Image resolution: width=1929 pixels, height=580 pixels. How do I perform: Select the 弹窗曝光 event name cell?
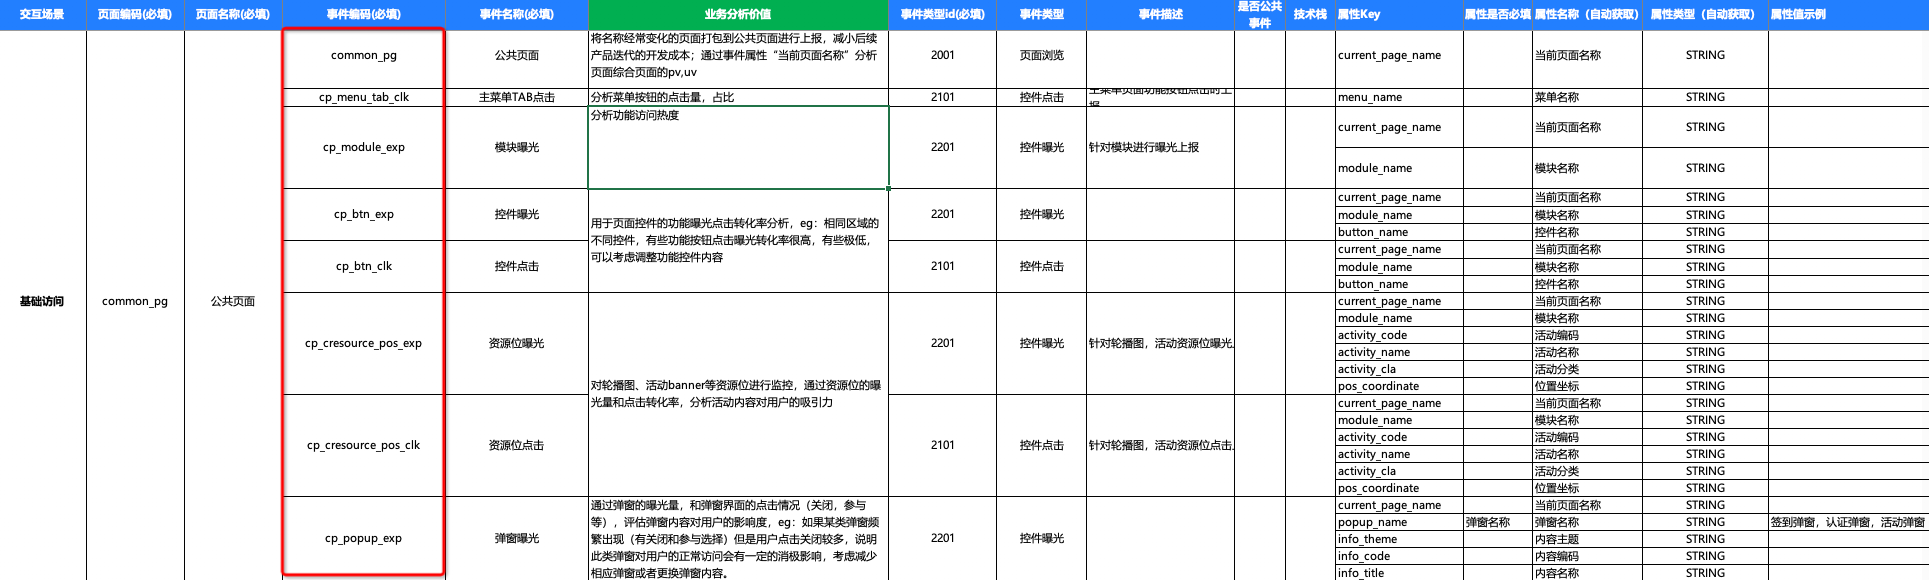coord(517,538)
